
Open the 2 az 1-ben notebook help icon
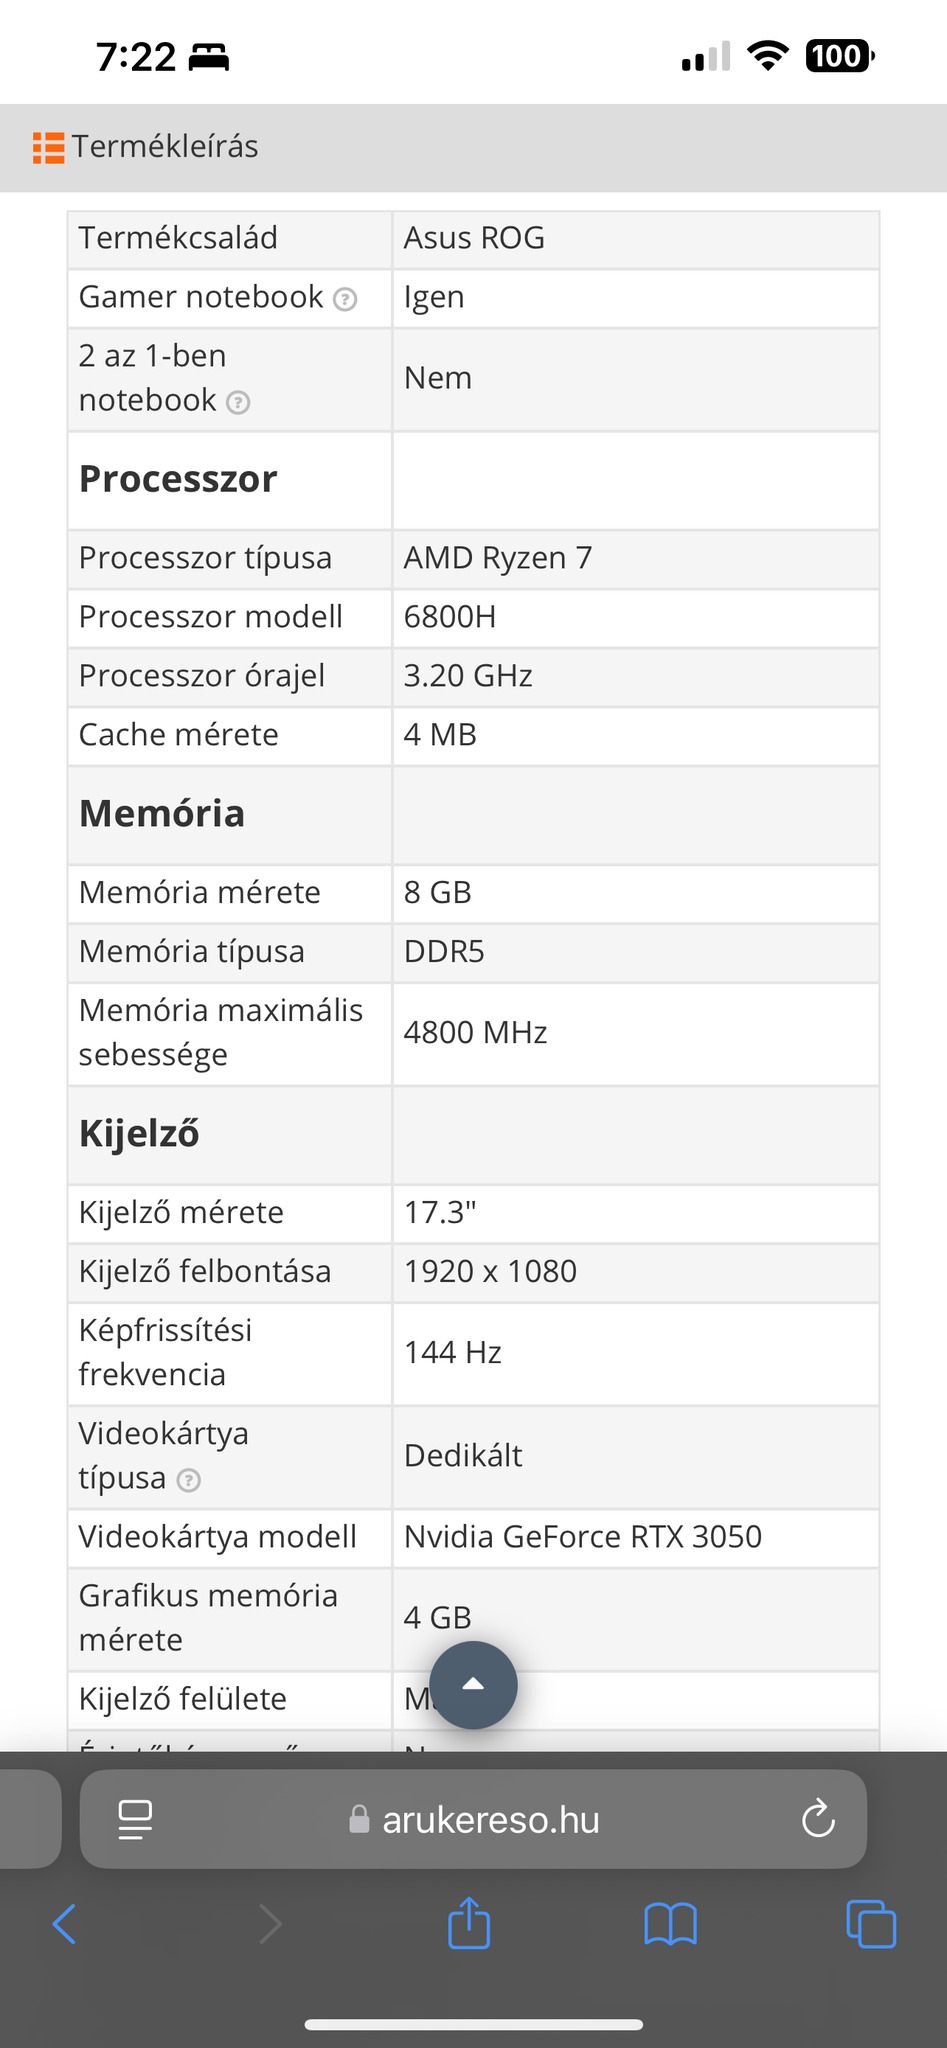238,402
